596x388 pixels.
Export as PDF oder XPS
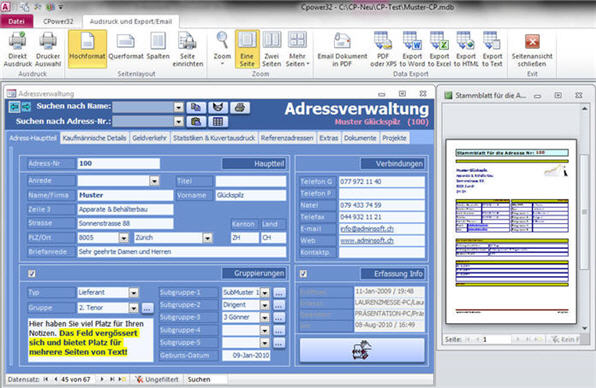[383, 49]
